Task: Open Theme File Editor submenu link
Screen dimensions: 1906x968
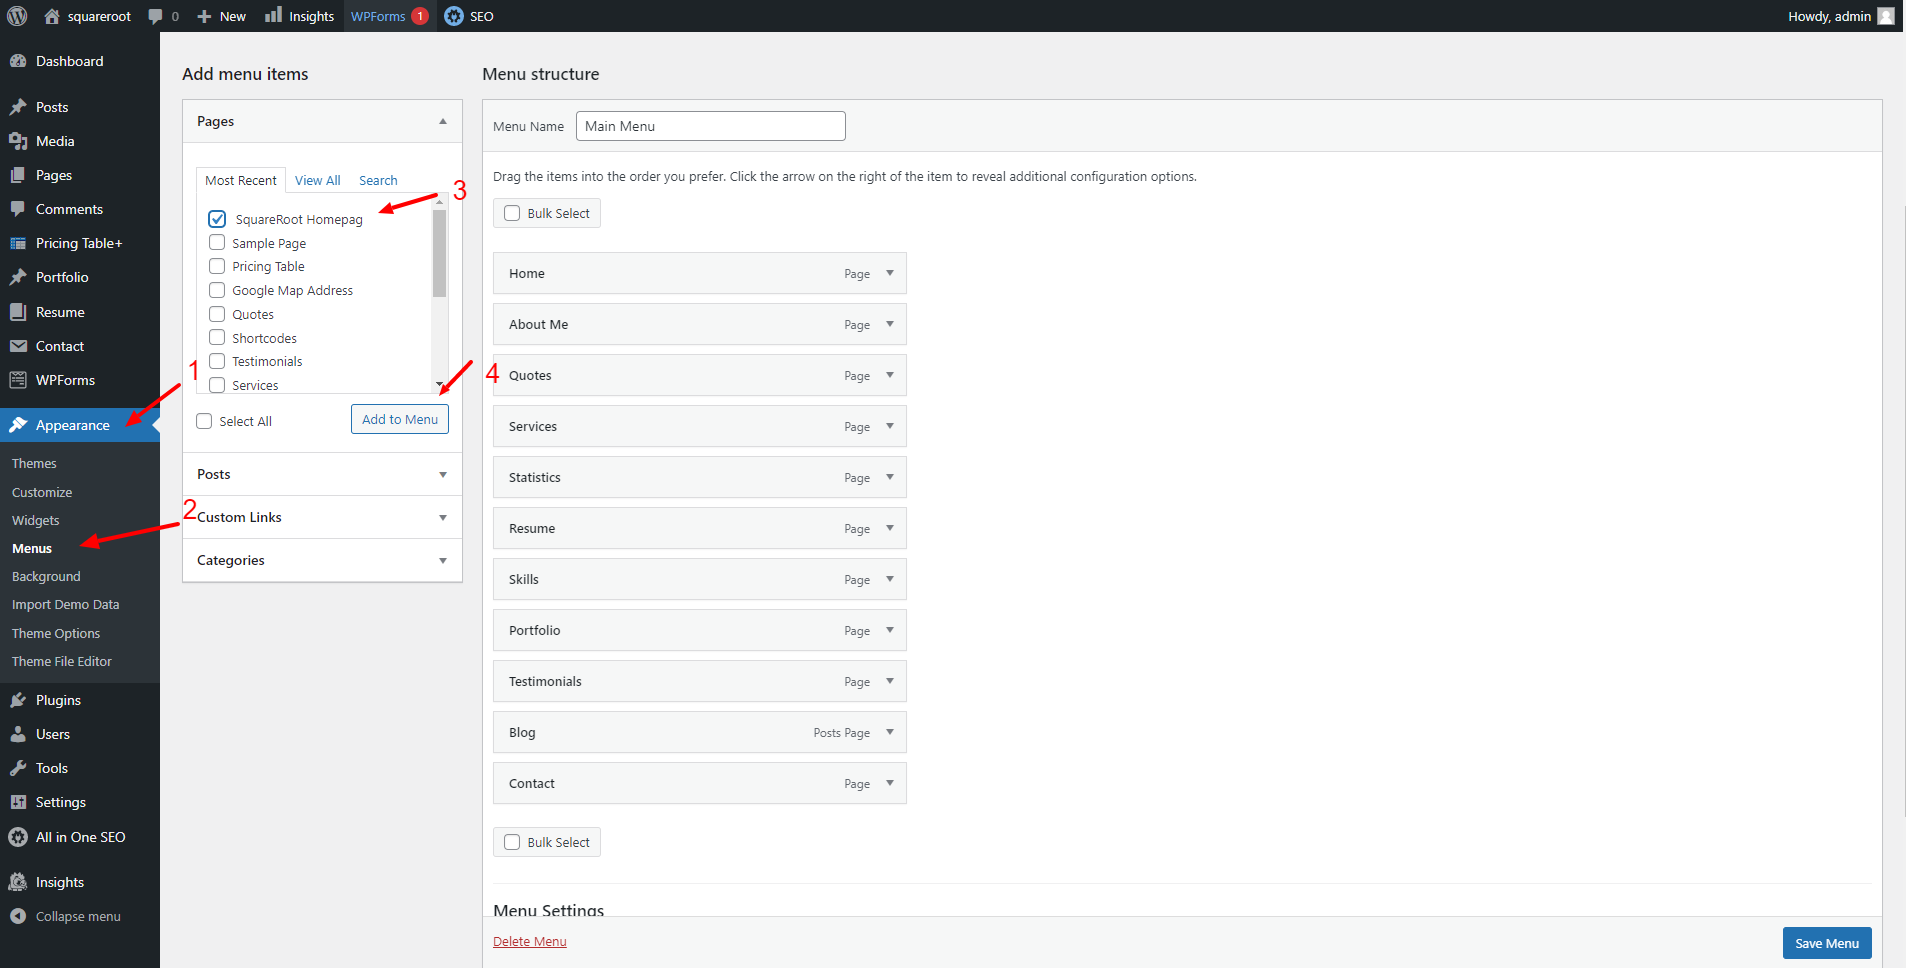Action: (x=62, y=661)
